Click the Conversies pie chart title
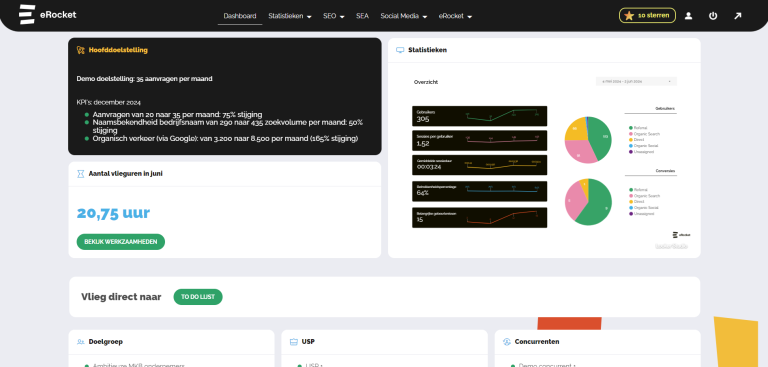This screenshot has width=768, height=367. (665, 171)
